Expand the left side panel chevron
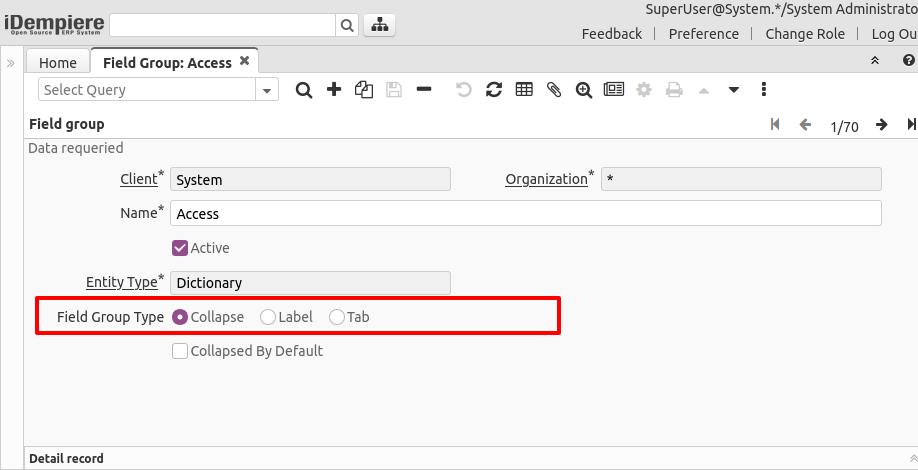This screenshot has height=470, width=918. [x=11, y=63]
